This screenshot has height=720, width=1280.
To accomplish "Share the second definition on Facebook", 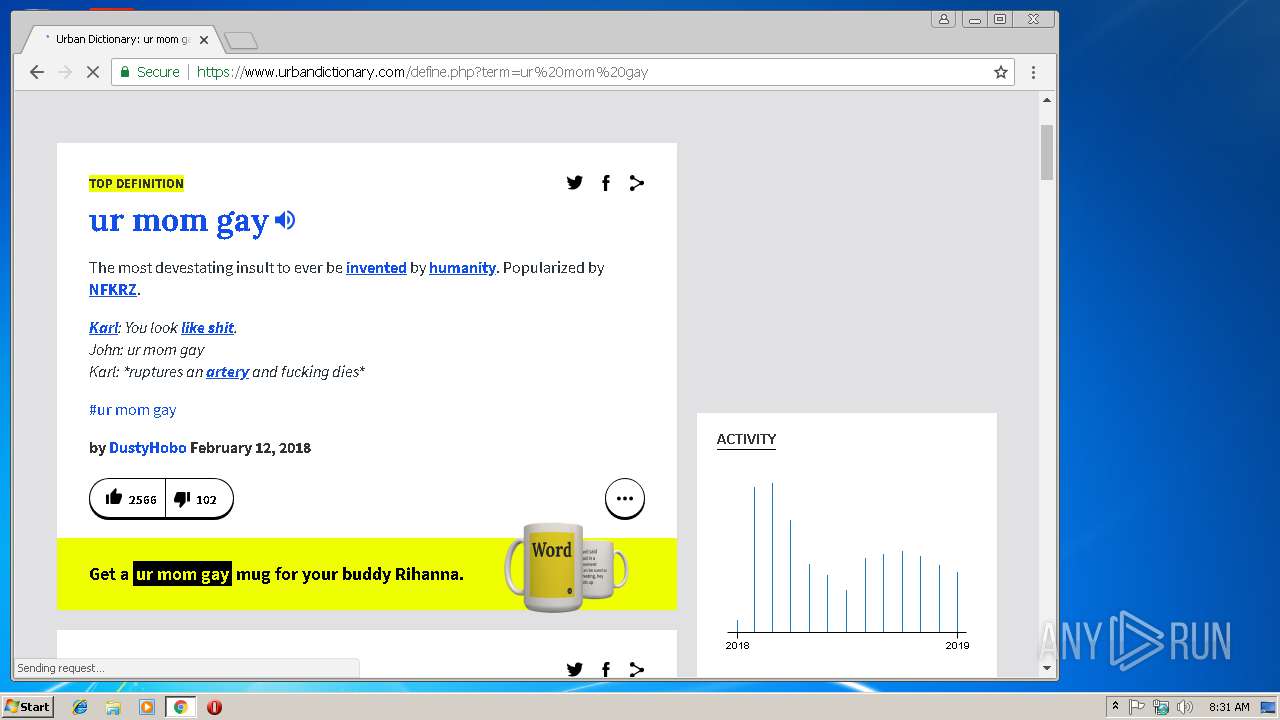I will [x=605, y=669].
